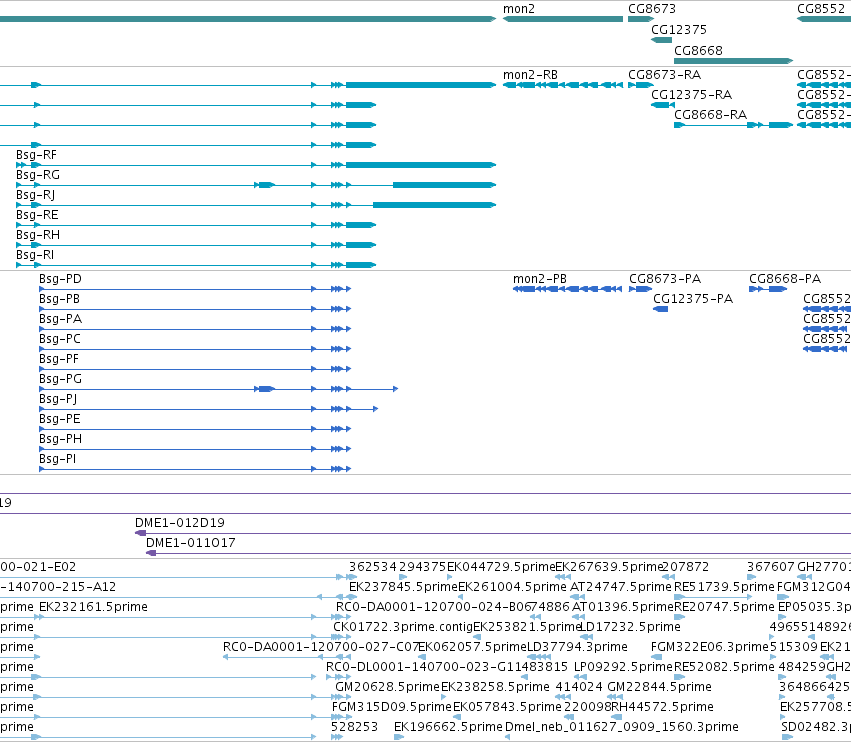The height and width of the screenshot is (742, 851).
Task: Open EST LD17232.5prime
Action: coord(630,627)
